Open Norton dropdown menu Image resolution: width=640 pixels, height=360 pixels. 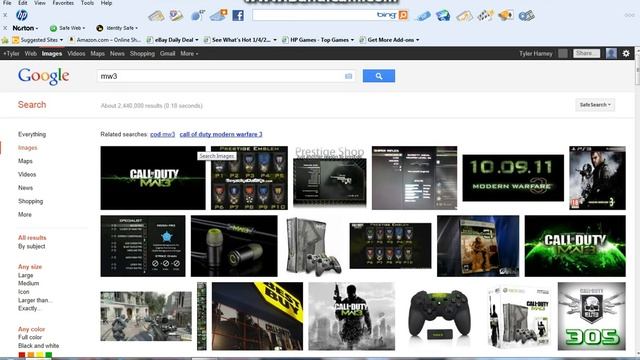pos(25,28)
